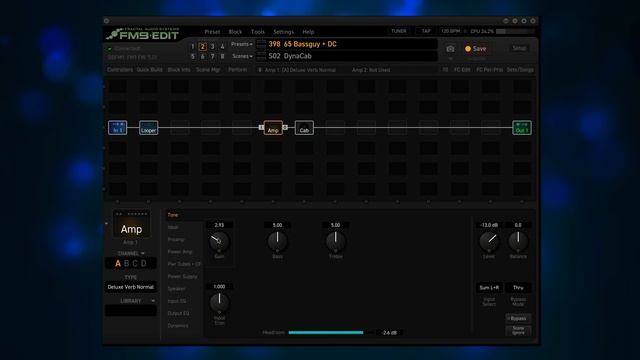
Task: Select the Cab block on the grid
Action: click(x=304, y=128)
